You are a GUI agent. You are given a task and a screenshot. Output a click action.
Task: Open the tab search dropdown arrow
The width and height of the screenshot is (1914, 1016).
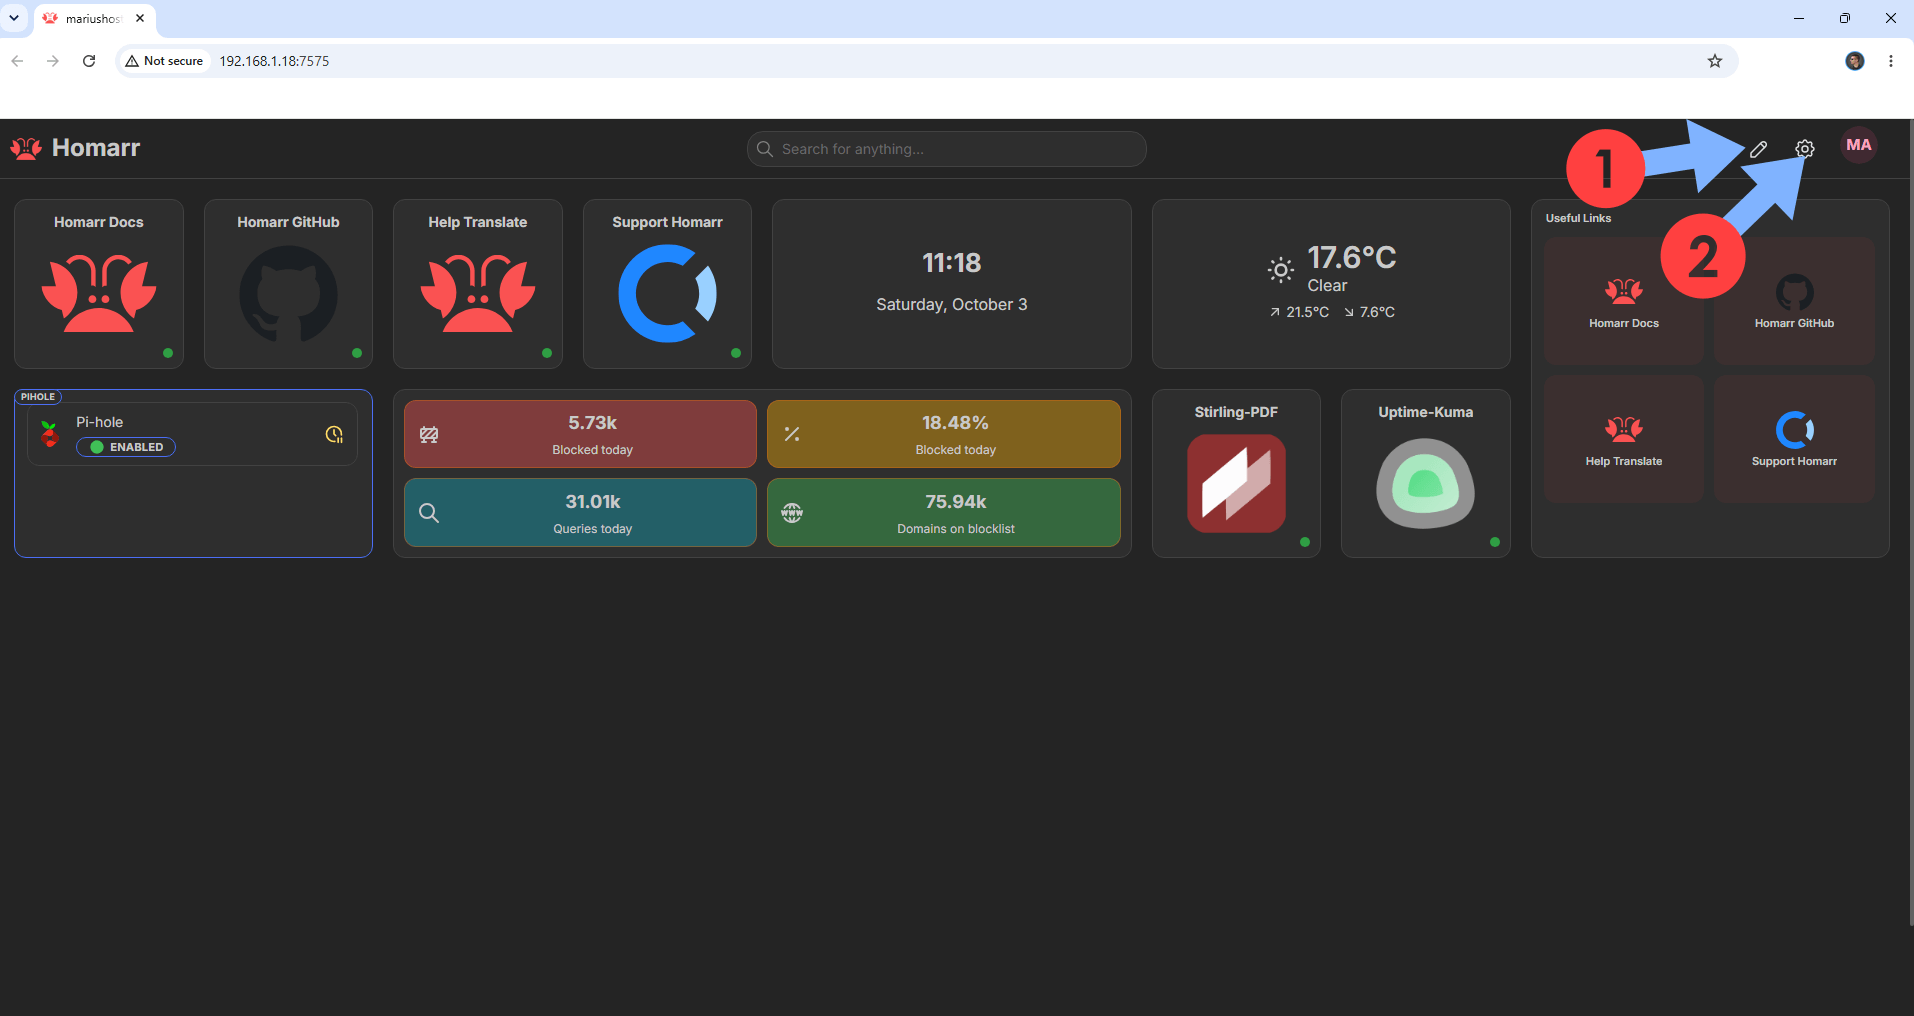click(x=14, y=18)
